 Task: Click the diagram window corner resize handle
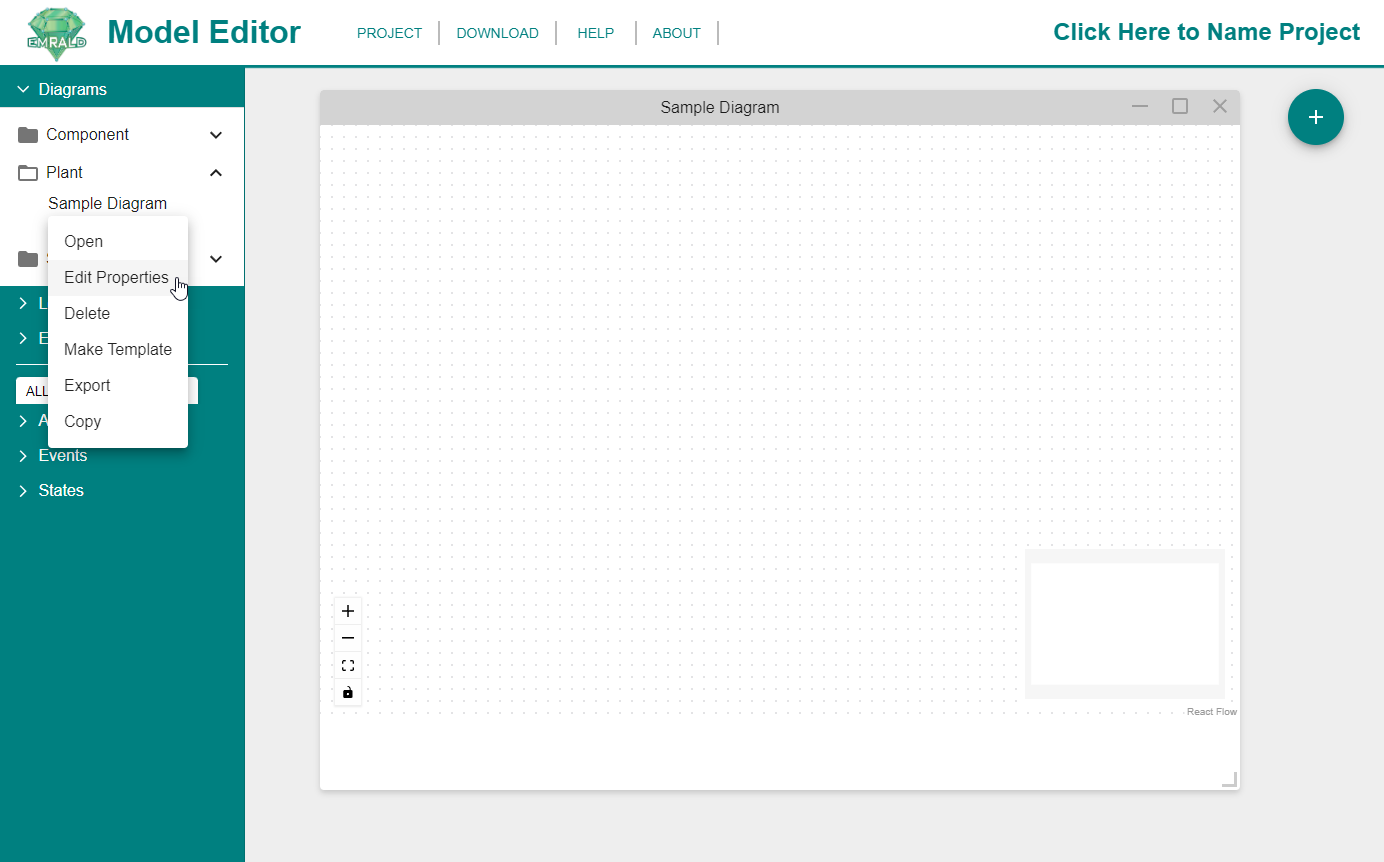pos(1230,780)
